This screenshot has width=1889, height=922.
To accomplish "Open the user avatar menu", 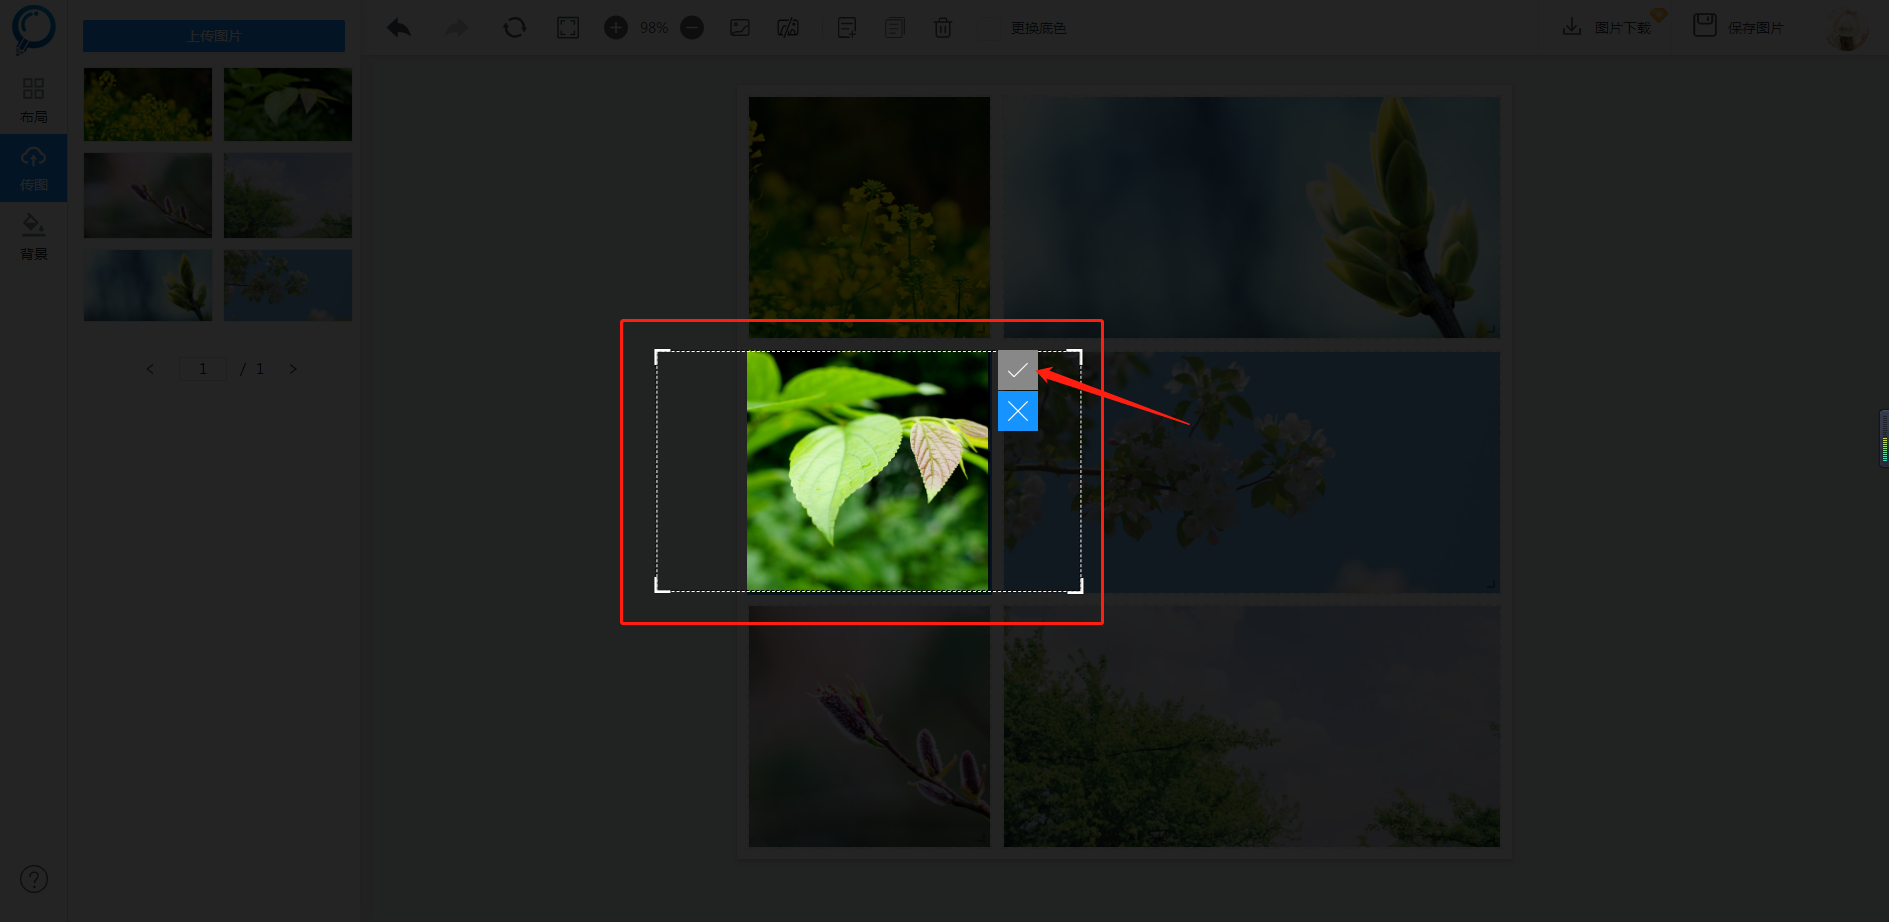I will (x=1847, y=28).
